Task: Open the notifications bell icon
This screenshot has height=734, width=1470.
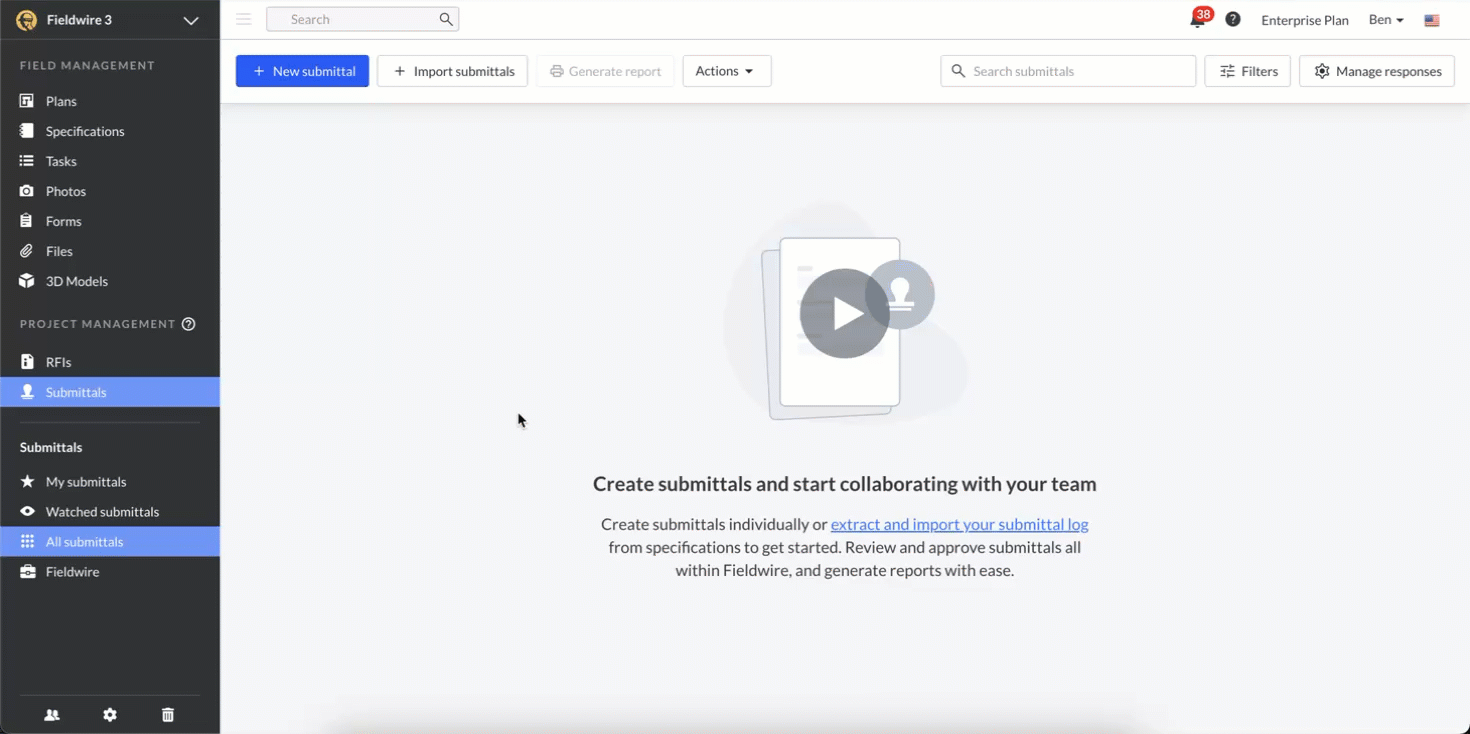Action: click(1197, 20)
